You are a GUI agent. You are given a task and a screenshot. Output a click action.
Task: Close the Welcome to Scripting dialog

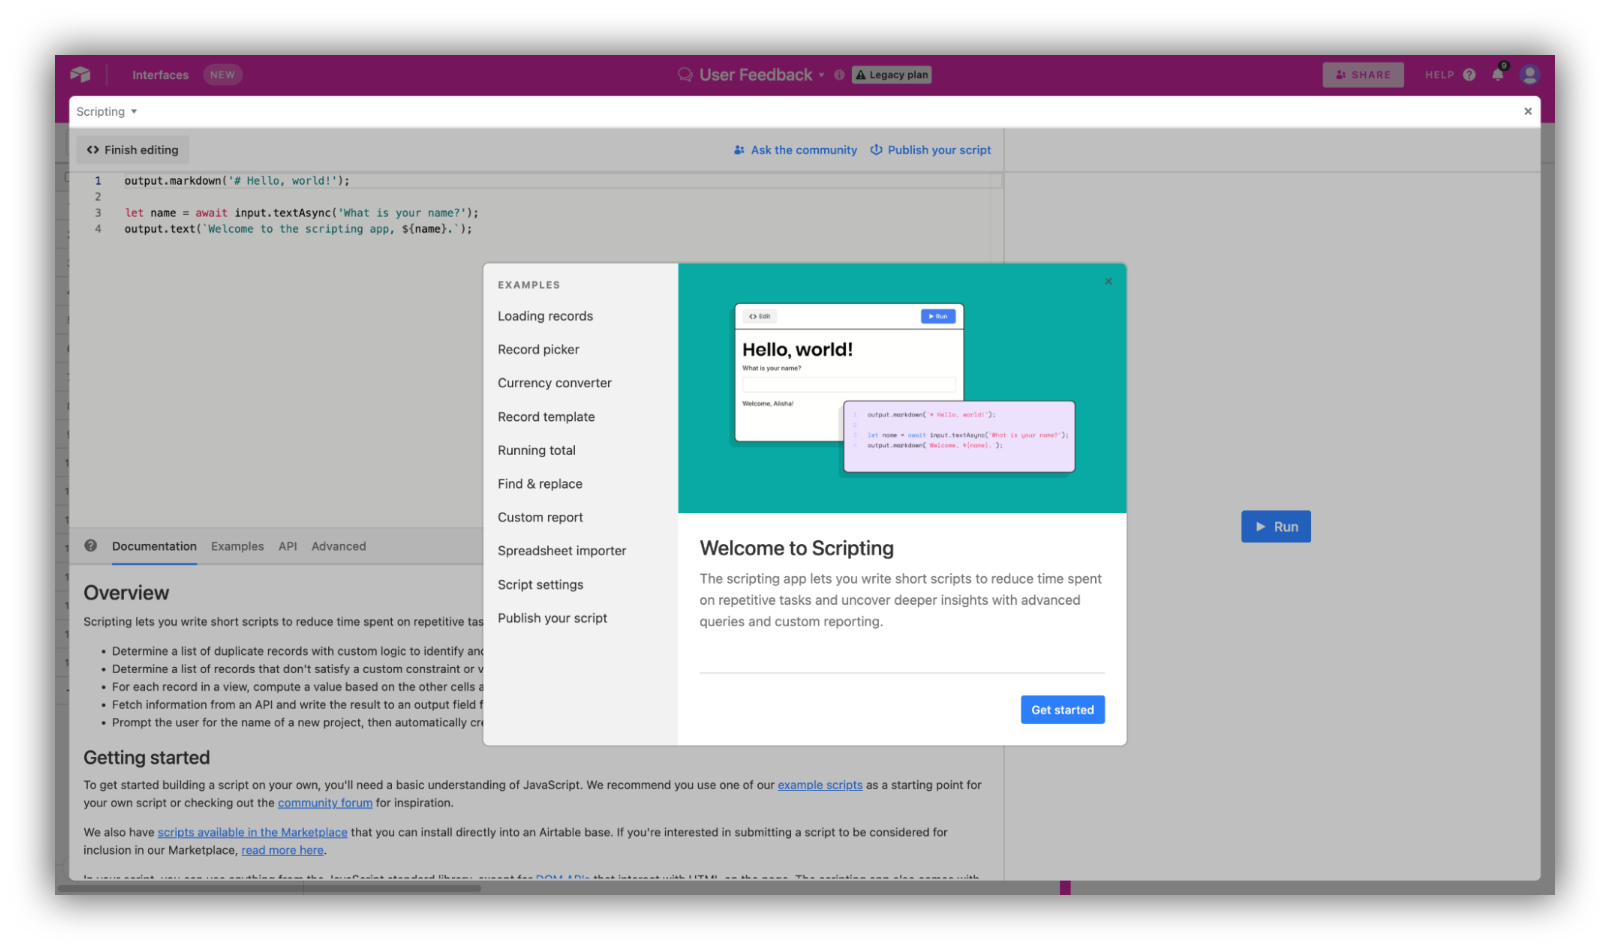click(1108, 282)
